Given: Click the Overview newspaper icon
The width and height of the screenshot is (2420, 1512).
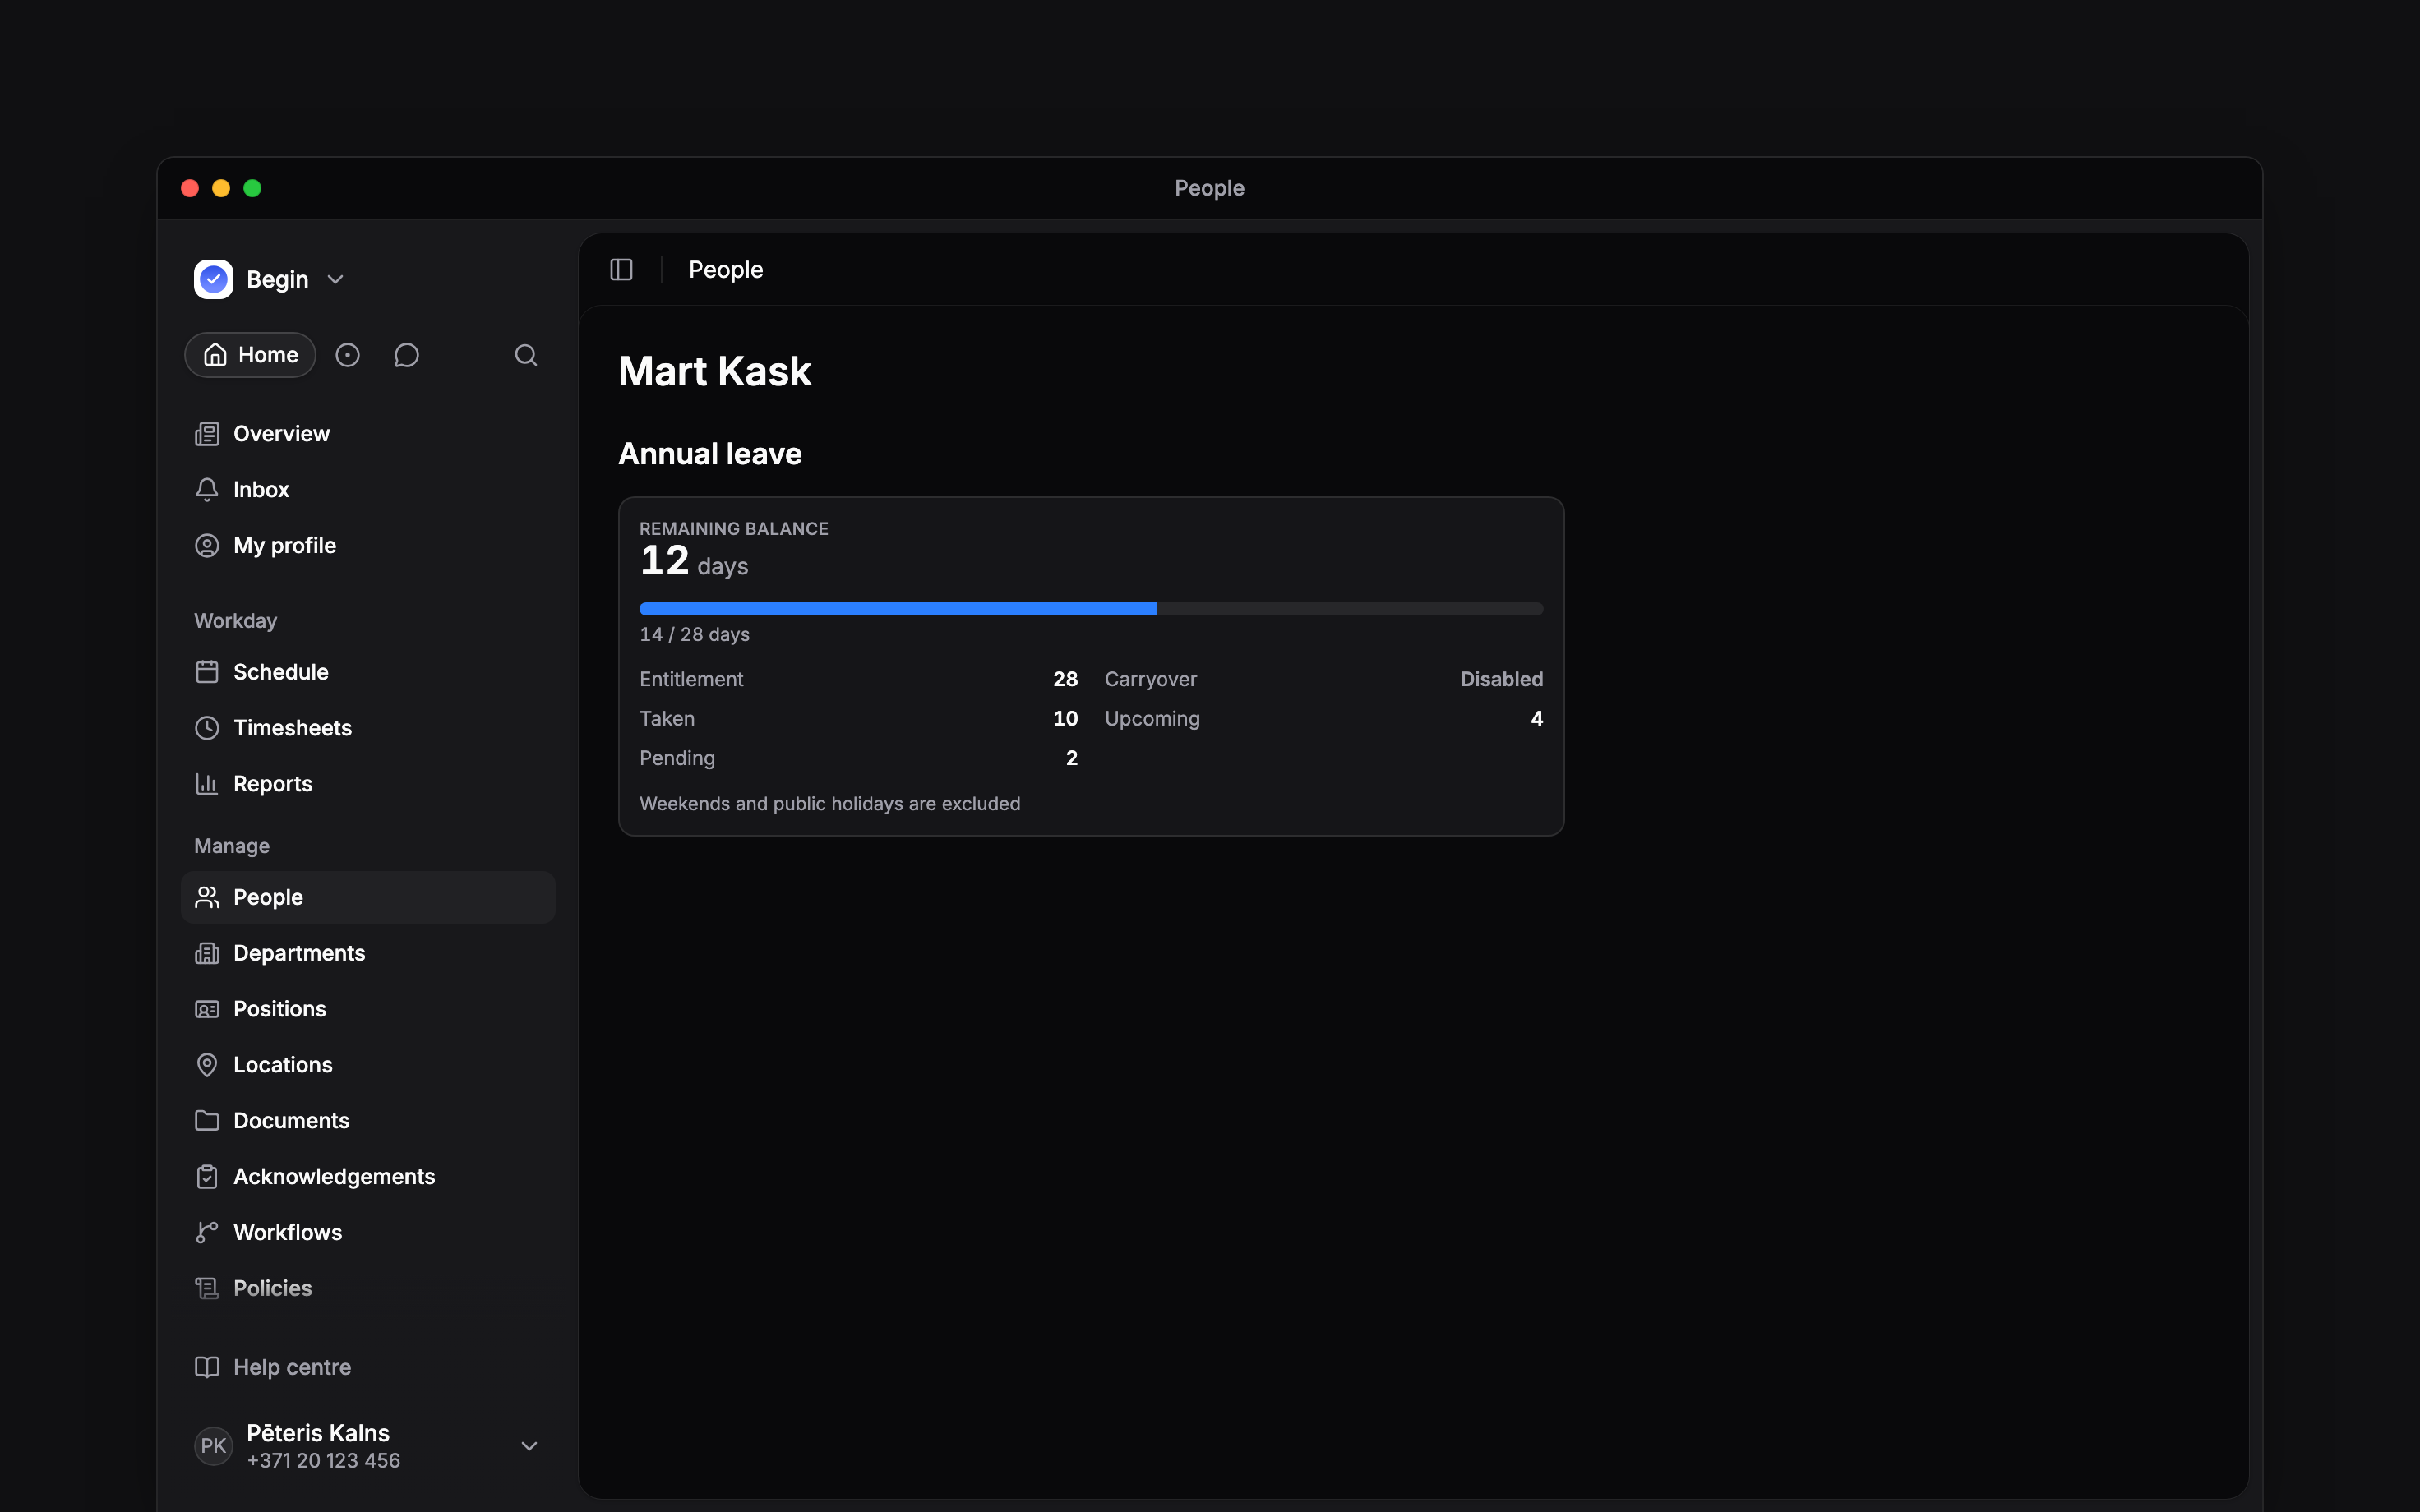Looking at the screenshot, I should coord(207,434).
